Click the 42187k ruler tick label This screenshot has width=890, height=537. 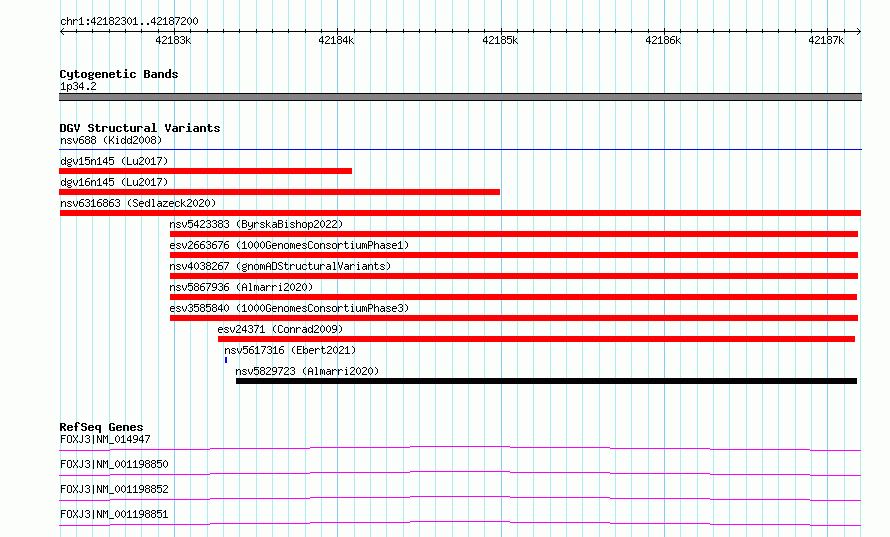point(826,40)
